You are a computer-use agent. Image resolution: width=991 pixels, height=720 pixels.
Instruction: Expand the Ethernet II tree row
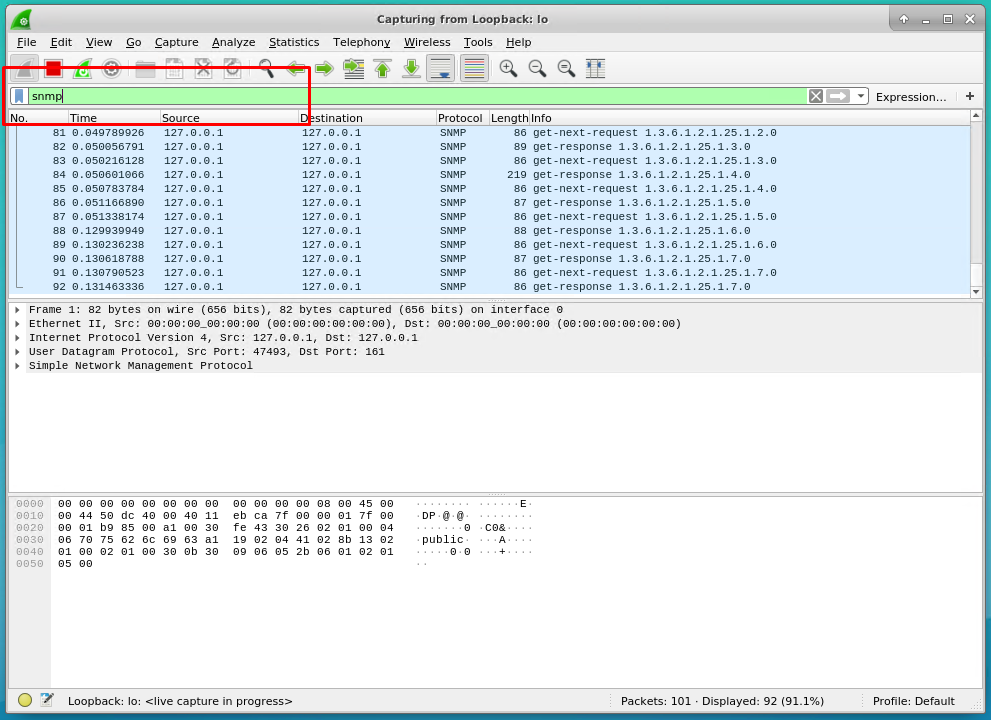18,324
